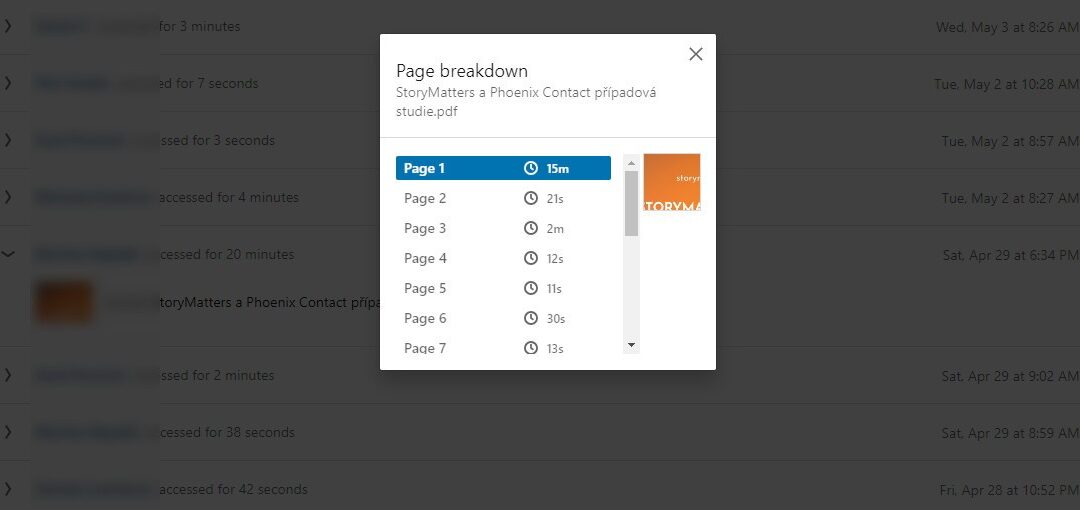Image resolution: width=1080 pixels, height=510 pixels.
Task: Click the PDF file name in dialog header
Action: pyautogui.click(x=526, y=102)
